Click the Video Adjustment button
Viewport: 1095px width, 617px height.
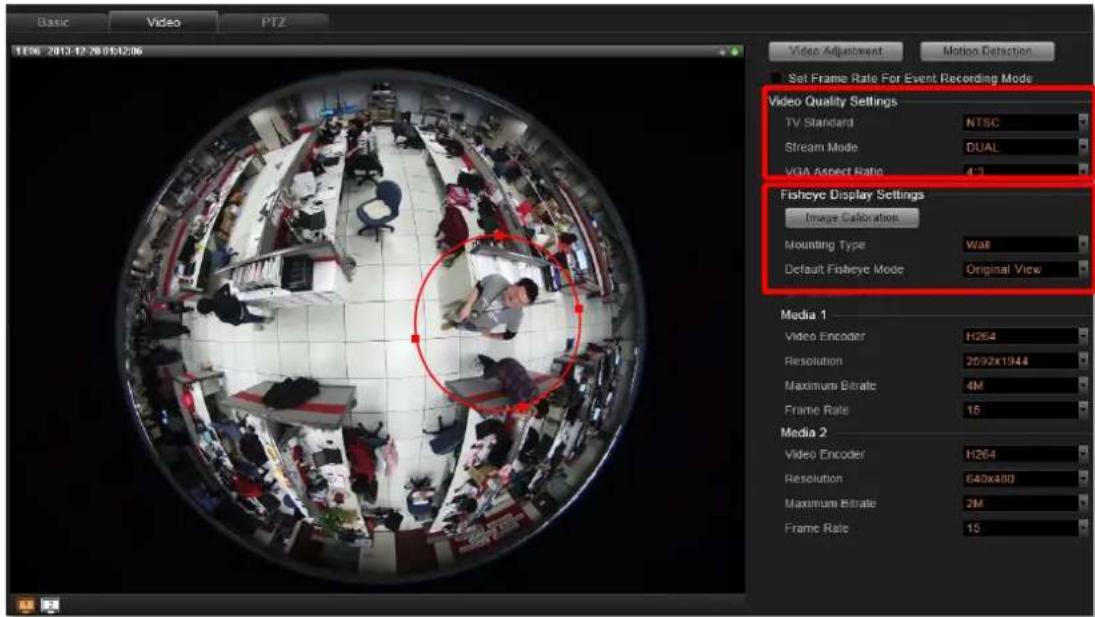[835, 51]
